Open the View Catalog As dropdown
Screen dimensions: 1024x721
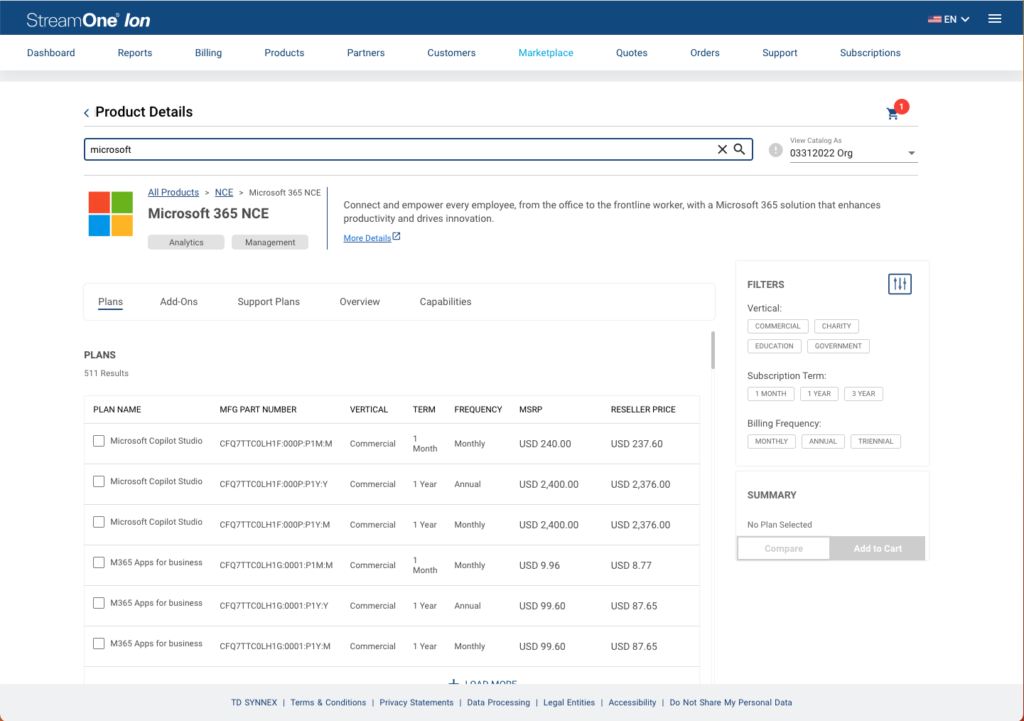(853, 153)
